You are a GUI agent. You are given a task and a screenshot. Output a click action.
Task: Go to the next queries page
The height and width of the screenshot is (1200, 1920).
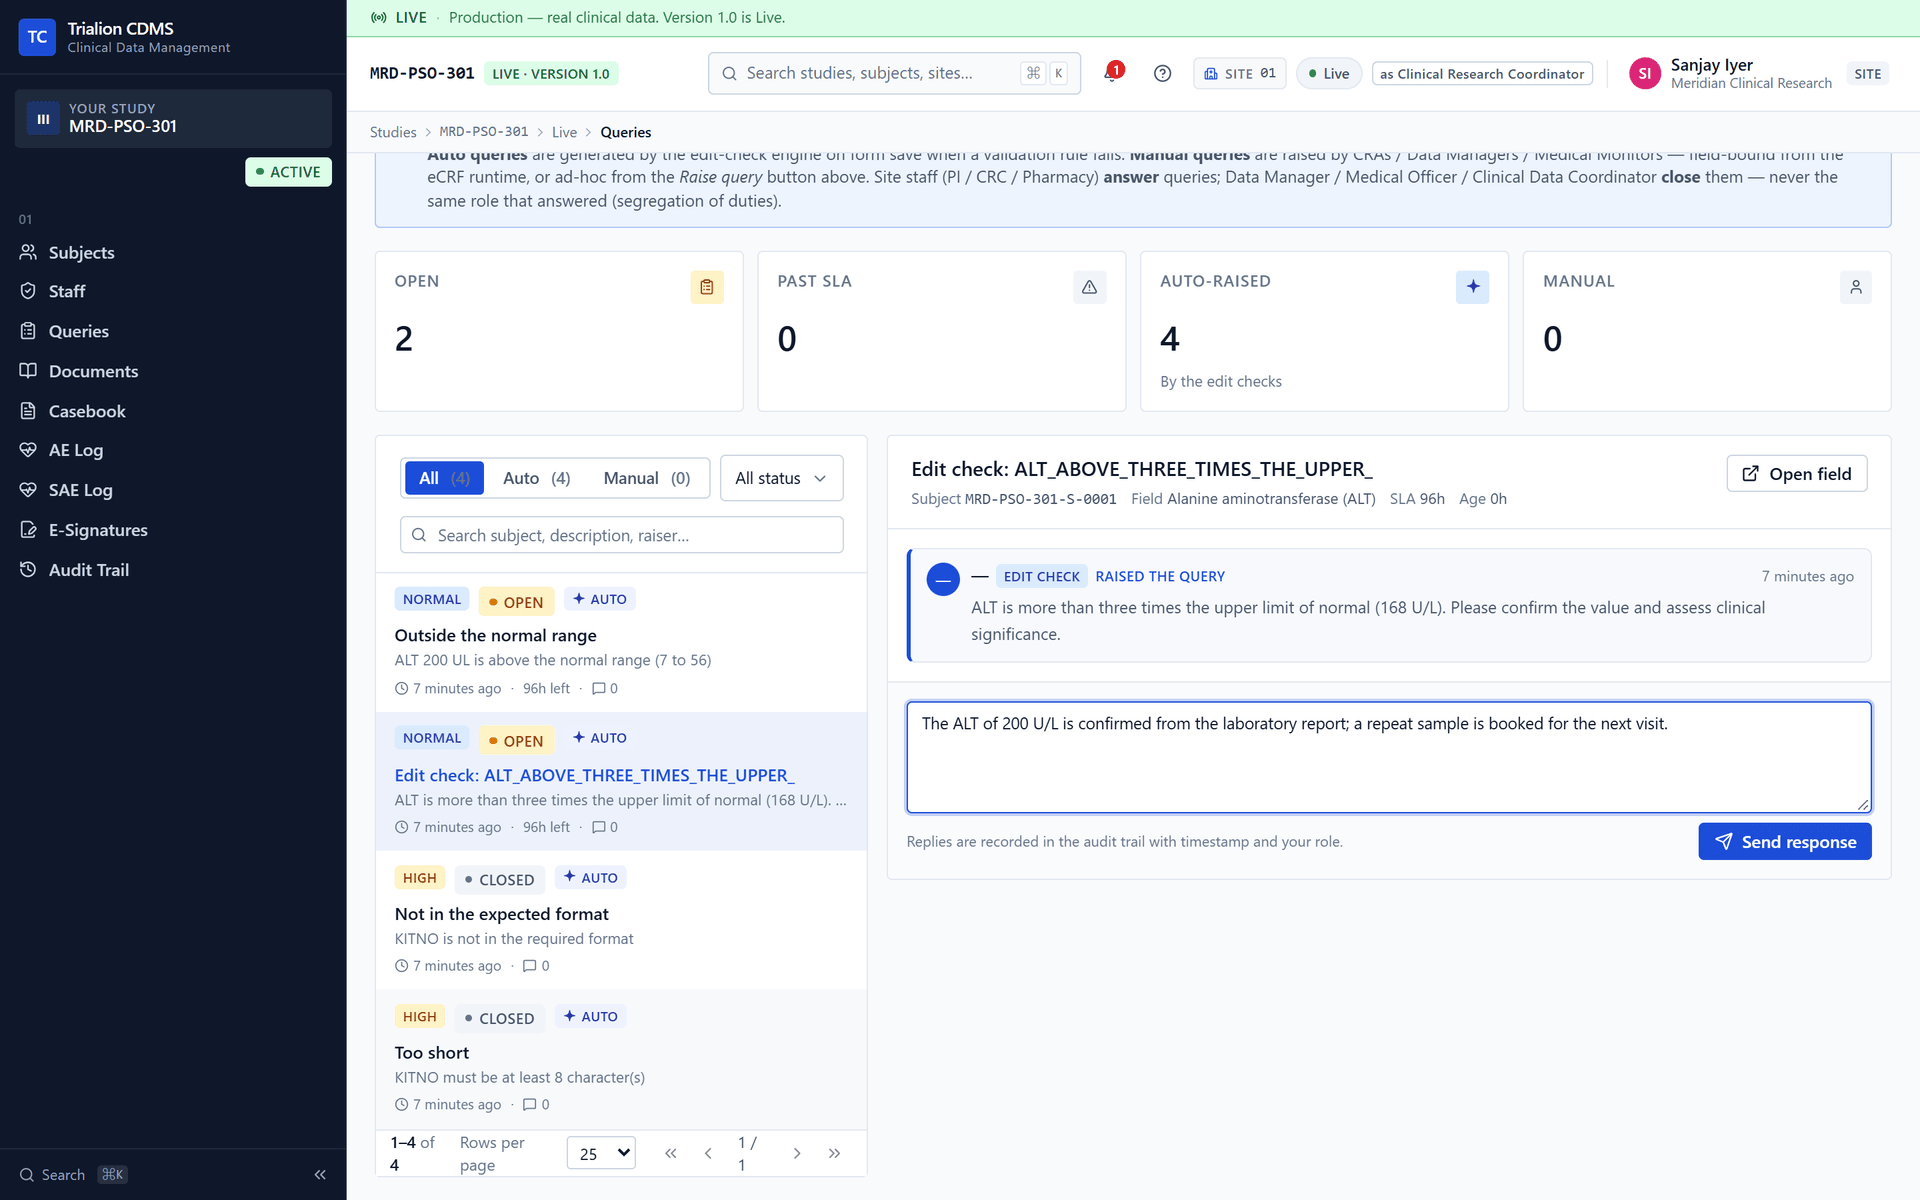click(796, 1153)
